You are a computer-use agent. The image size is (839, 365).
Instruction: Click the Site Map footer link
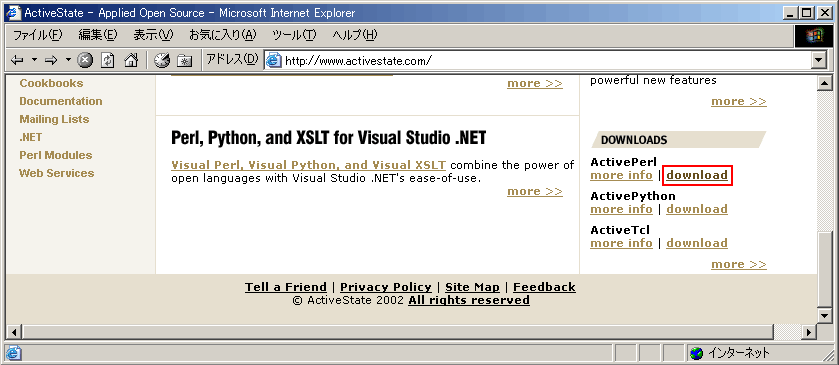coord(472,287)
